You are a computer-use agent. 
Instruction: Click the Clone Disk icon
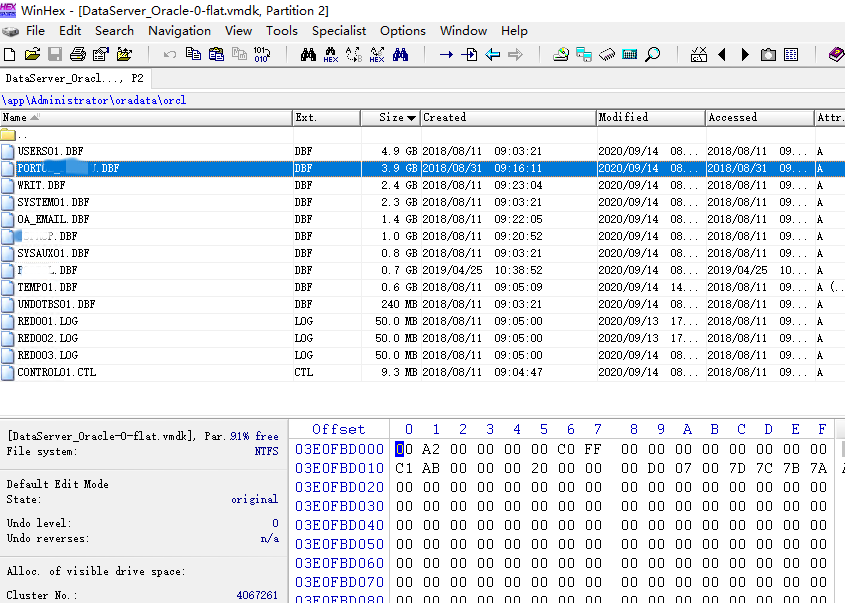[x=584, y=54]
